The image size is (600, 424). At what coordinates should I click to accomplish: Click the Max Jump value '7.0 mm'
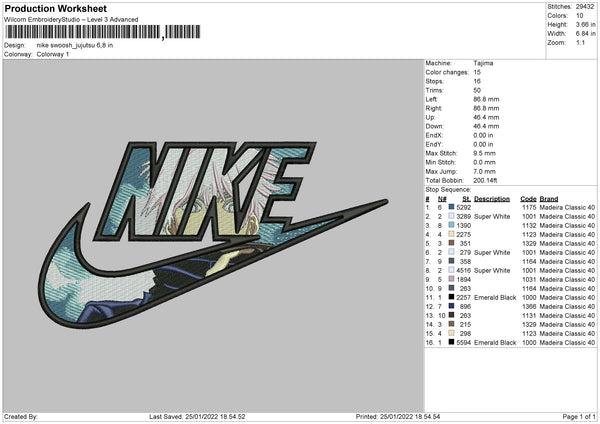click(484, 171)
